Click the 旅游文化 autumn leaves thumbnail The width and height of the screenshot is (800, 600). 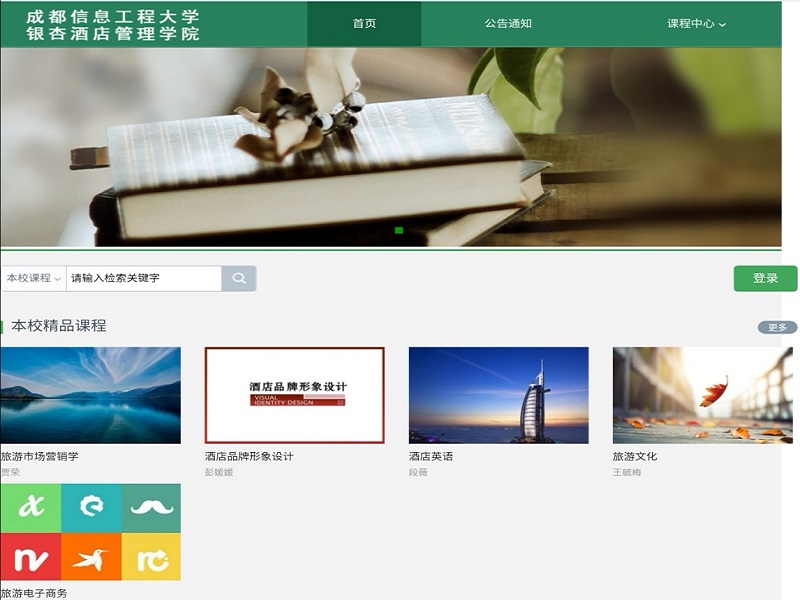[702, 395]
